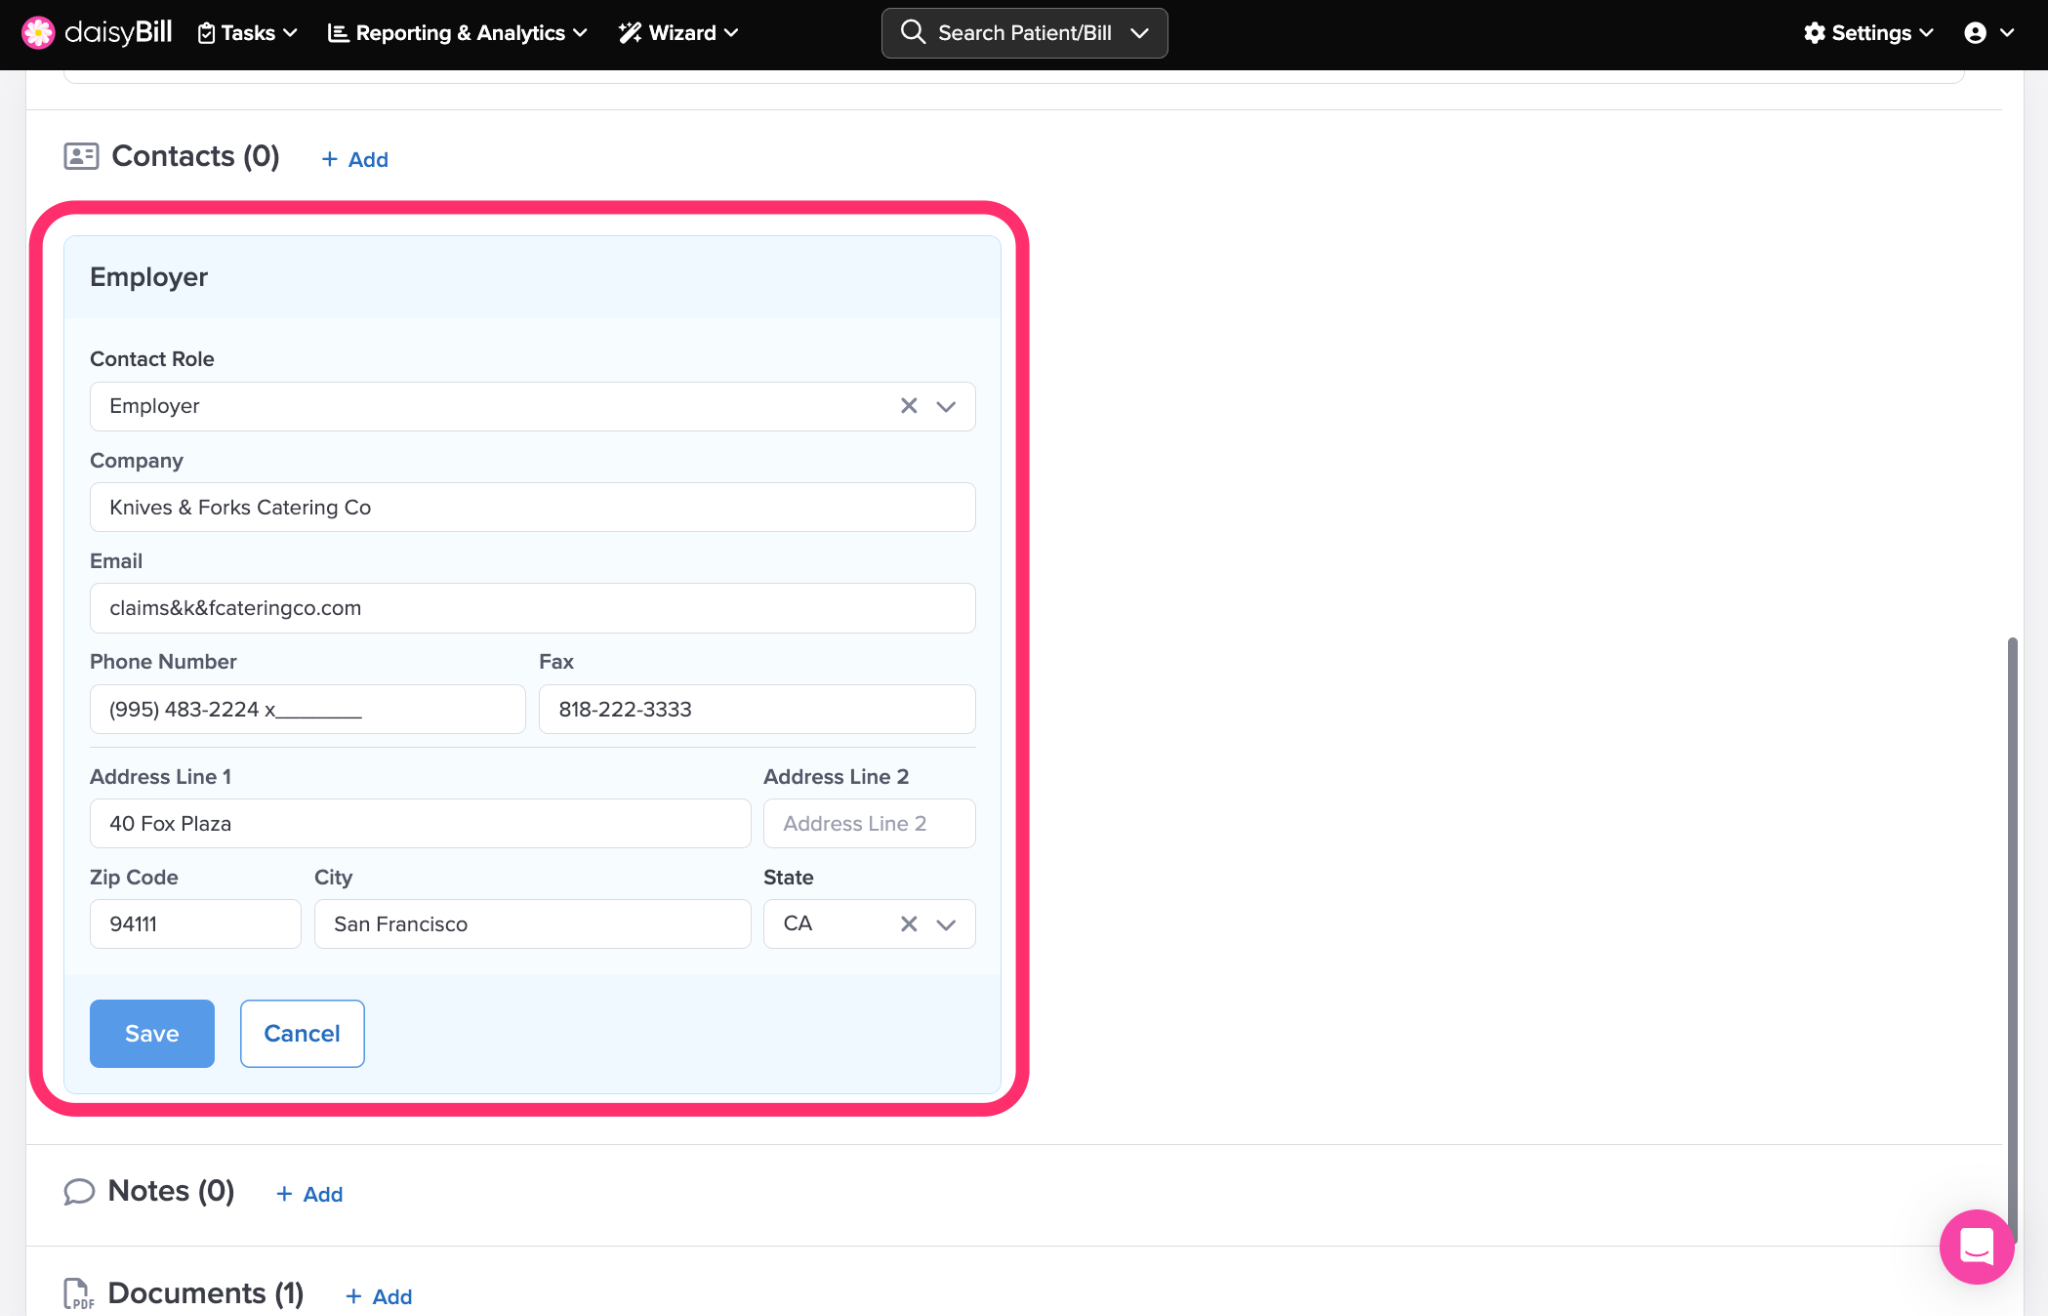Expand the Contact Role dropdown
The width and height of the screenshot is (2048, 1316).
[946, 406]
